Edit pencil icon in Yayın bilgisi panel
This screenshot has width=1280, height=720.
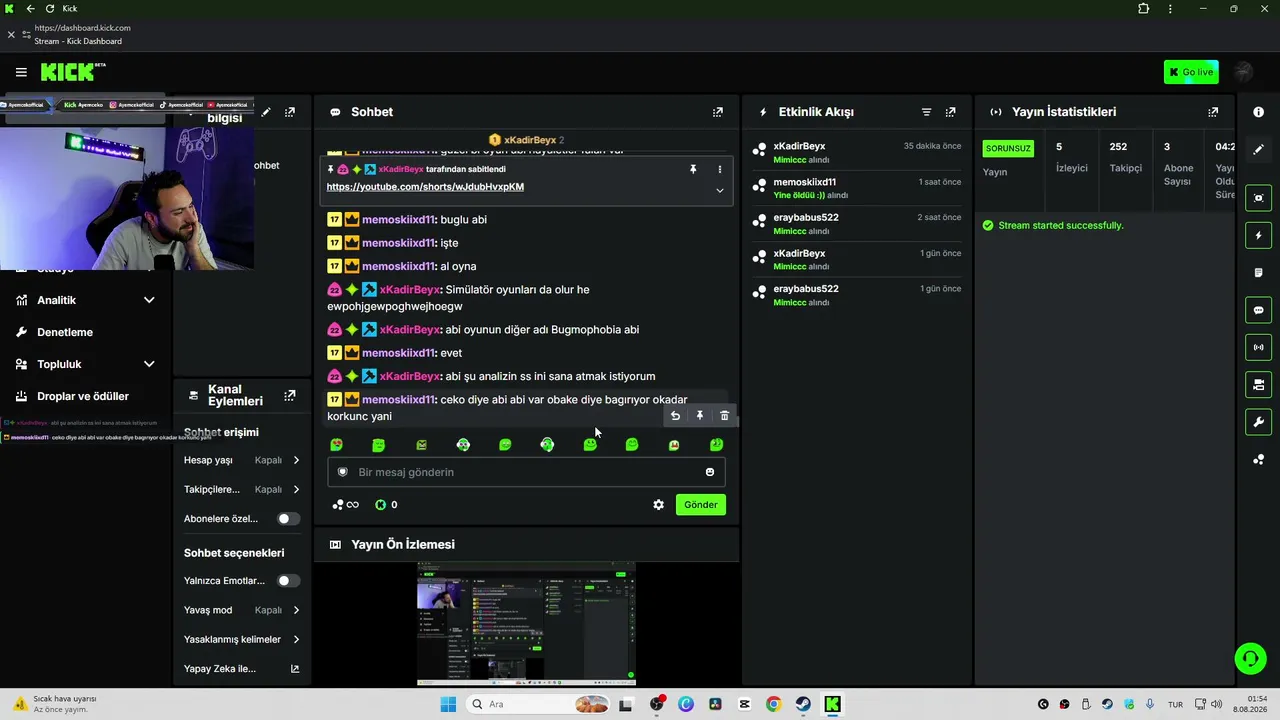(x=265, y=112)
